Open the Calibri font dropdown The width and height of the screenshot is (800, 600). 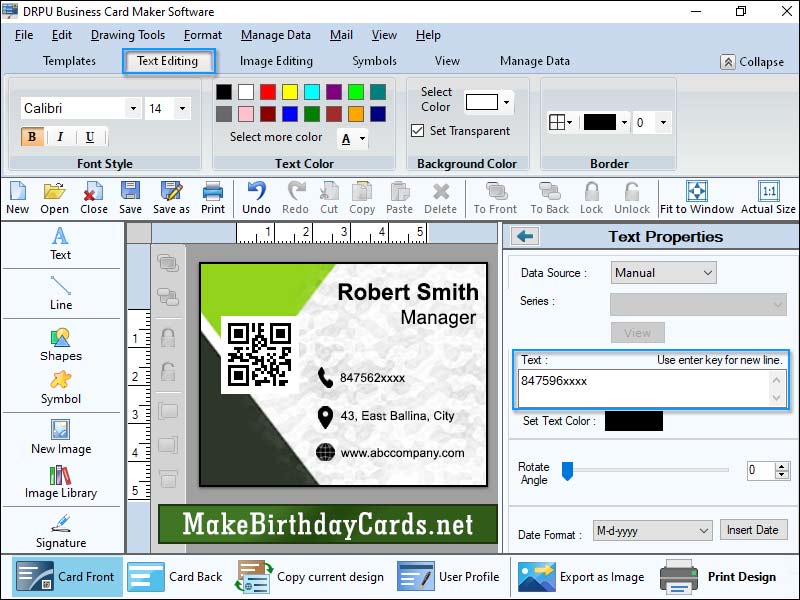pyautogui.click(x=133, y=107)
